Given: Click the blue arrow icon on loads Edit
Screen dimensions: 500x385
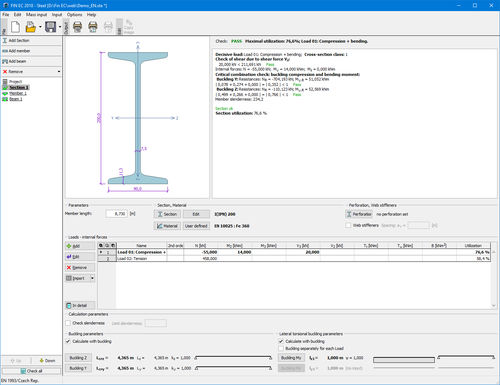Looking at the screenshot, I should click(69, 257).
